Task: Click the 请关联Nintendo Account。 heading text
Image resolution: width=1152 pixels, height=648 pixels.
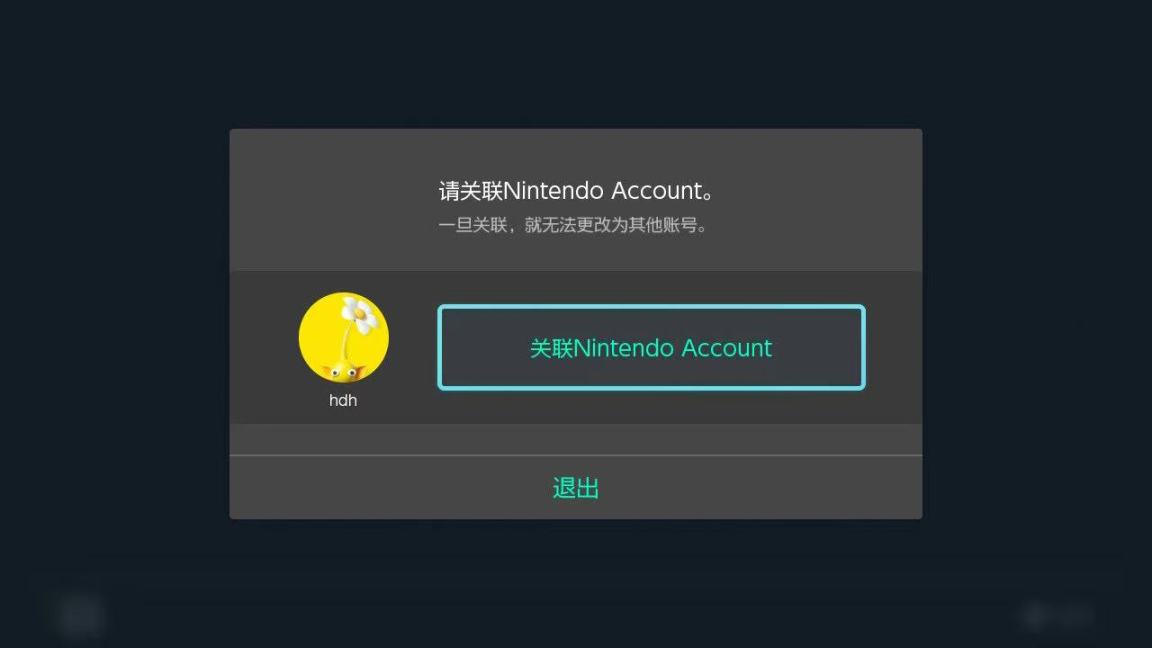Action: point(577,191)
